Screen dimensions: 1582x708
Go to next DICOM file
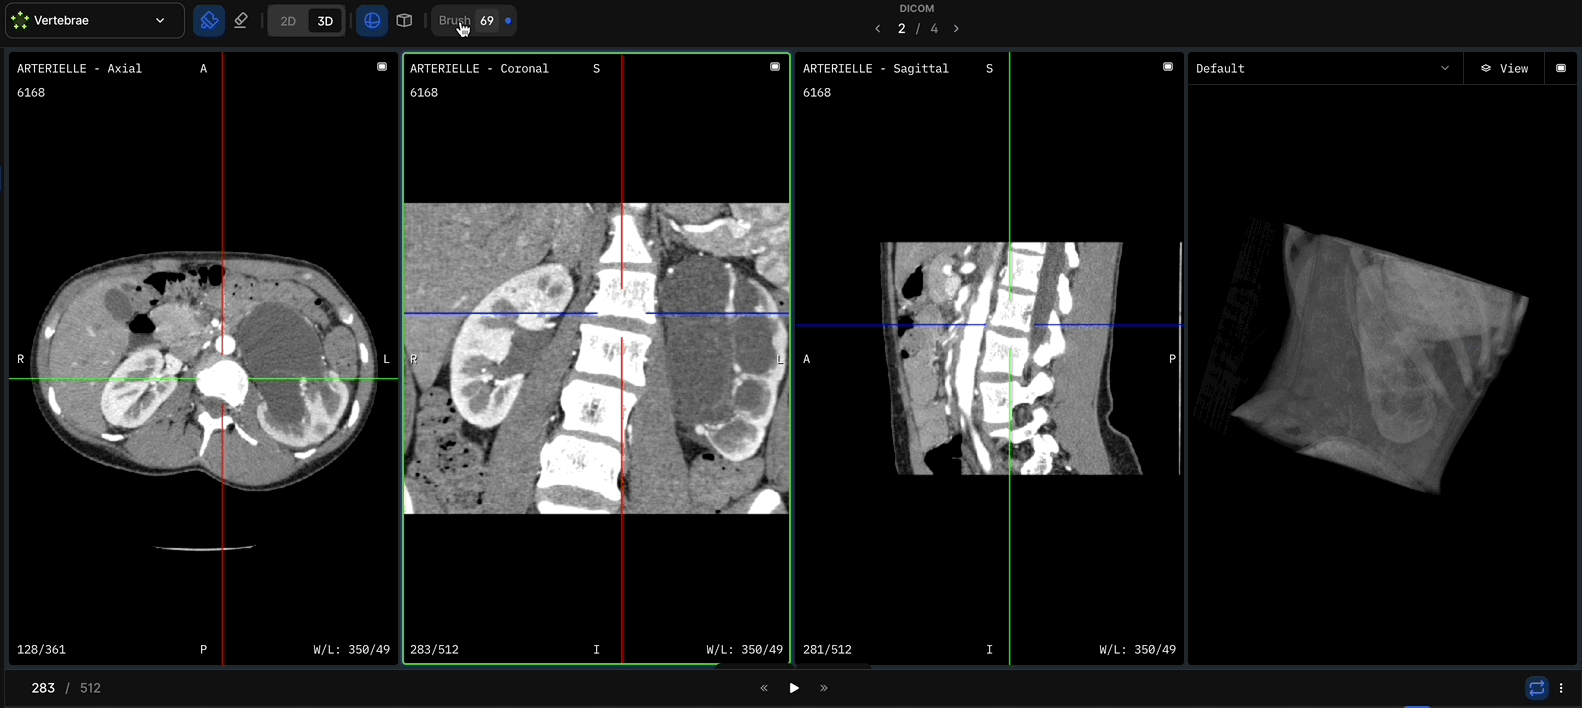956,29
